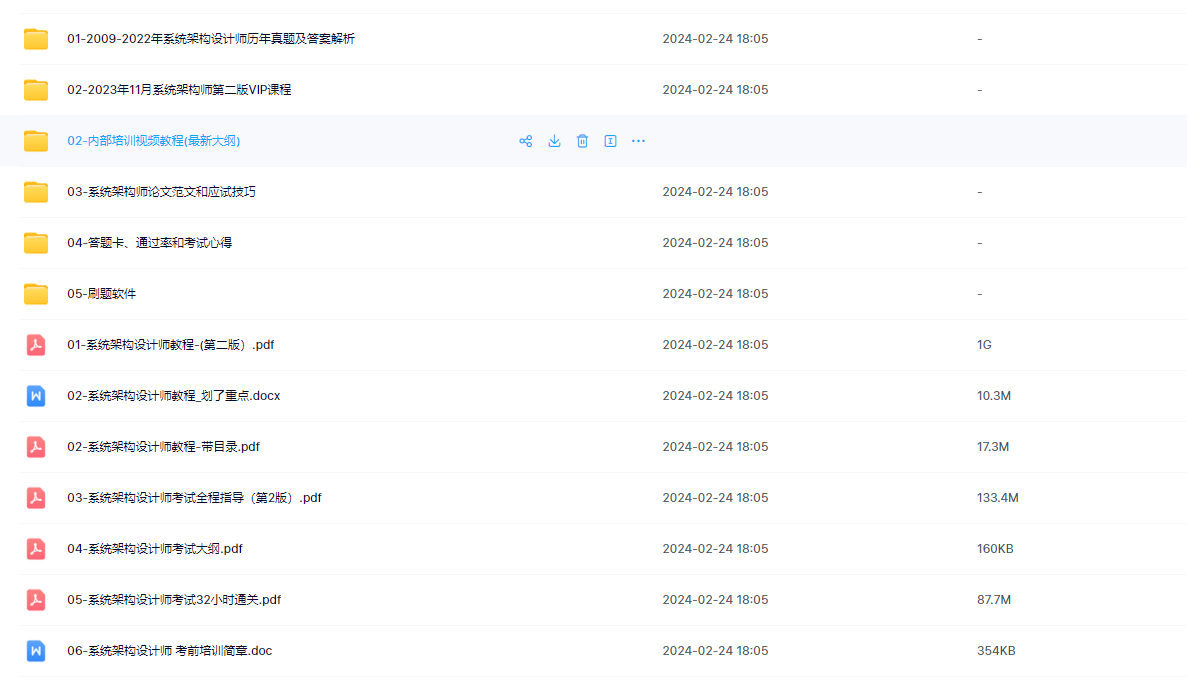Open 03-系统架构设计师考试全程指导 (第2版).pdf
This screenshot has width=1187, height=700.
click(194, 498)
